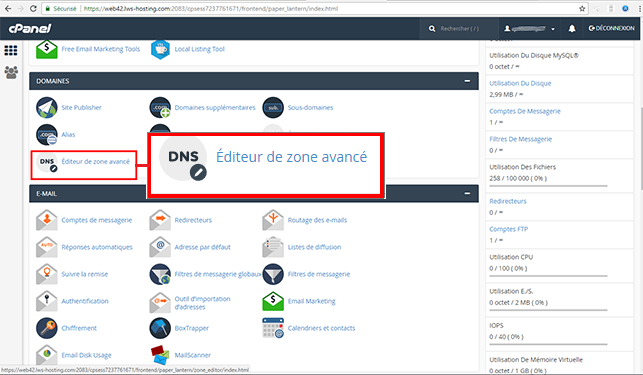Click BoxTrapper text link
Image resolution: width=643 pixels, height=375 pixels.
tap(192, 328)
